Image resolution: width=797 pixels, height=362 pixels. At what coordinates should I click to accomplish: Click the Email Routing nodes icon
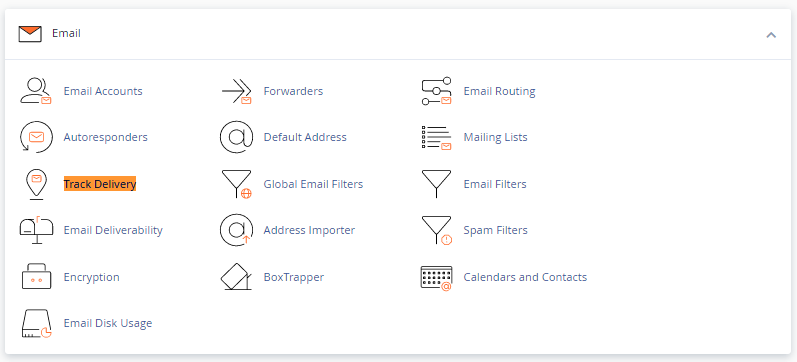tap(437, 92)
